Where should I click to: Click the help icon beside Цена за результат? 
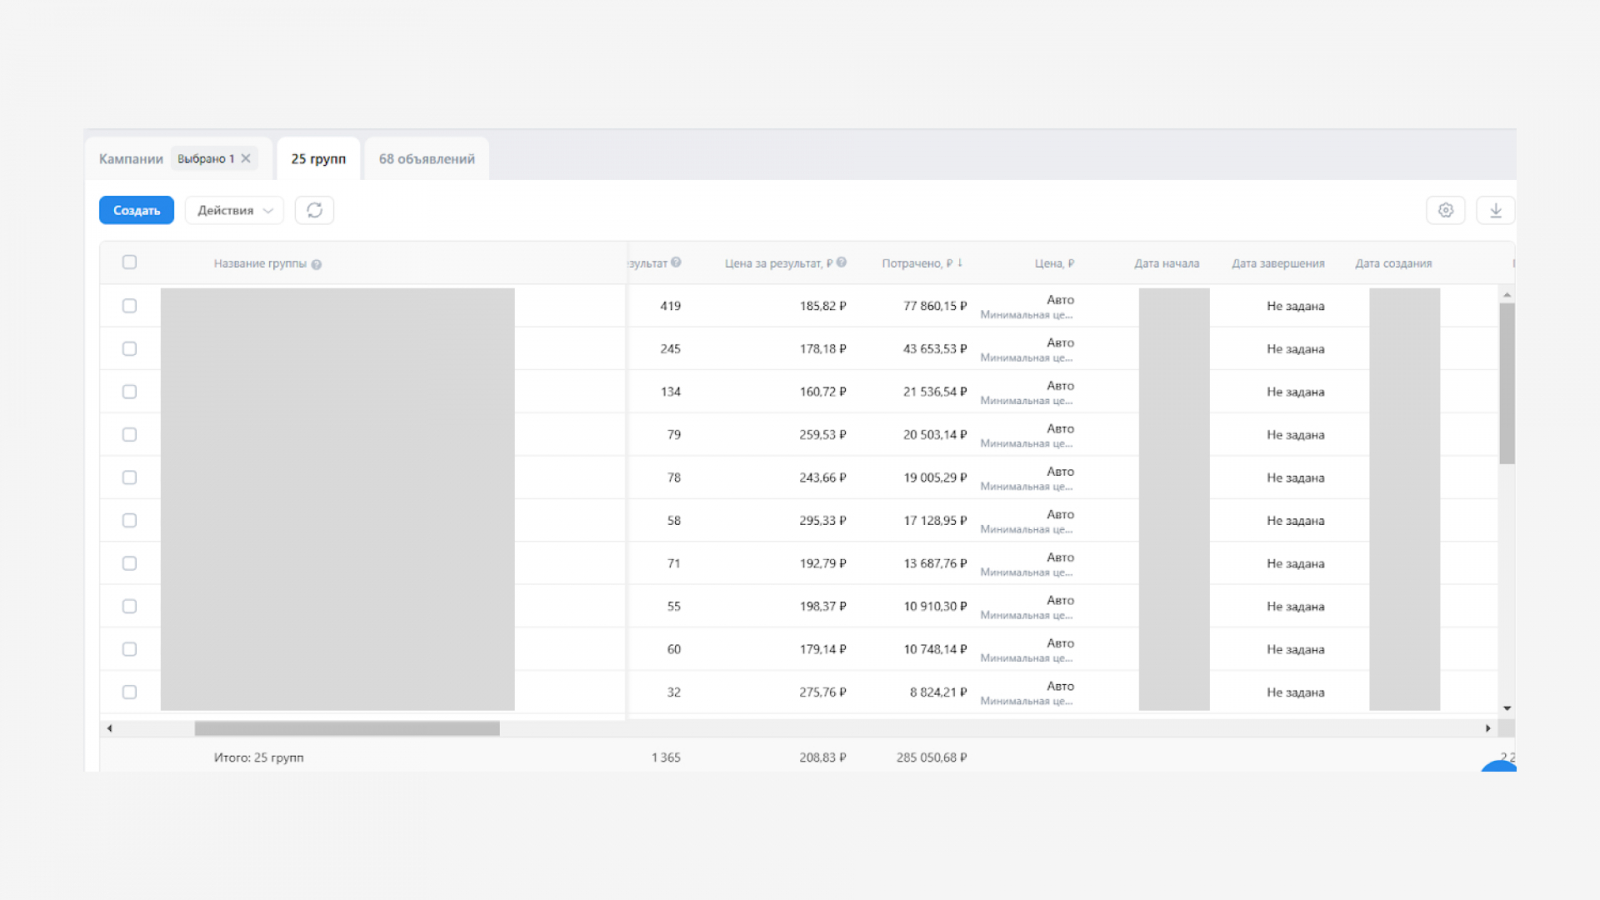coord(841,263)
